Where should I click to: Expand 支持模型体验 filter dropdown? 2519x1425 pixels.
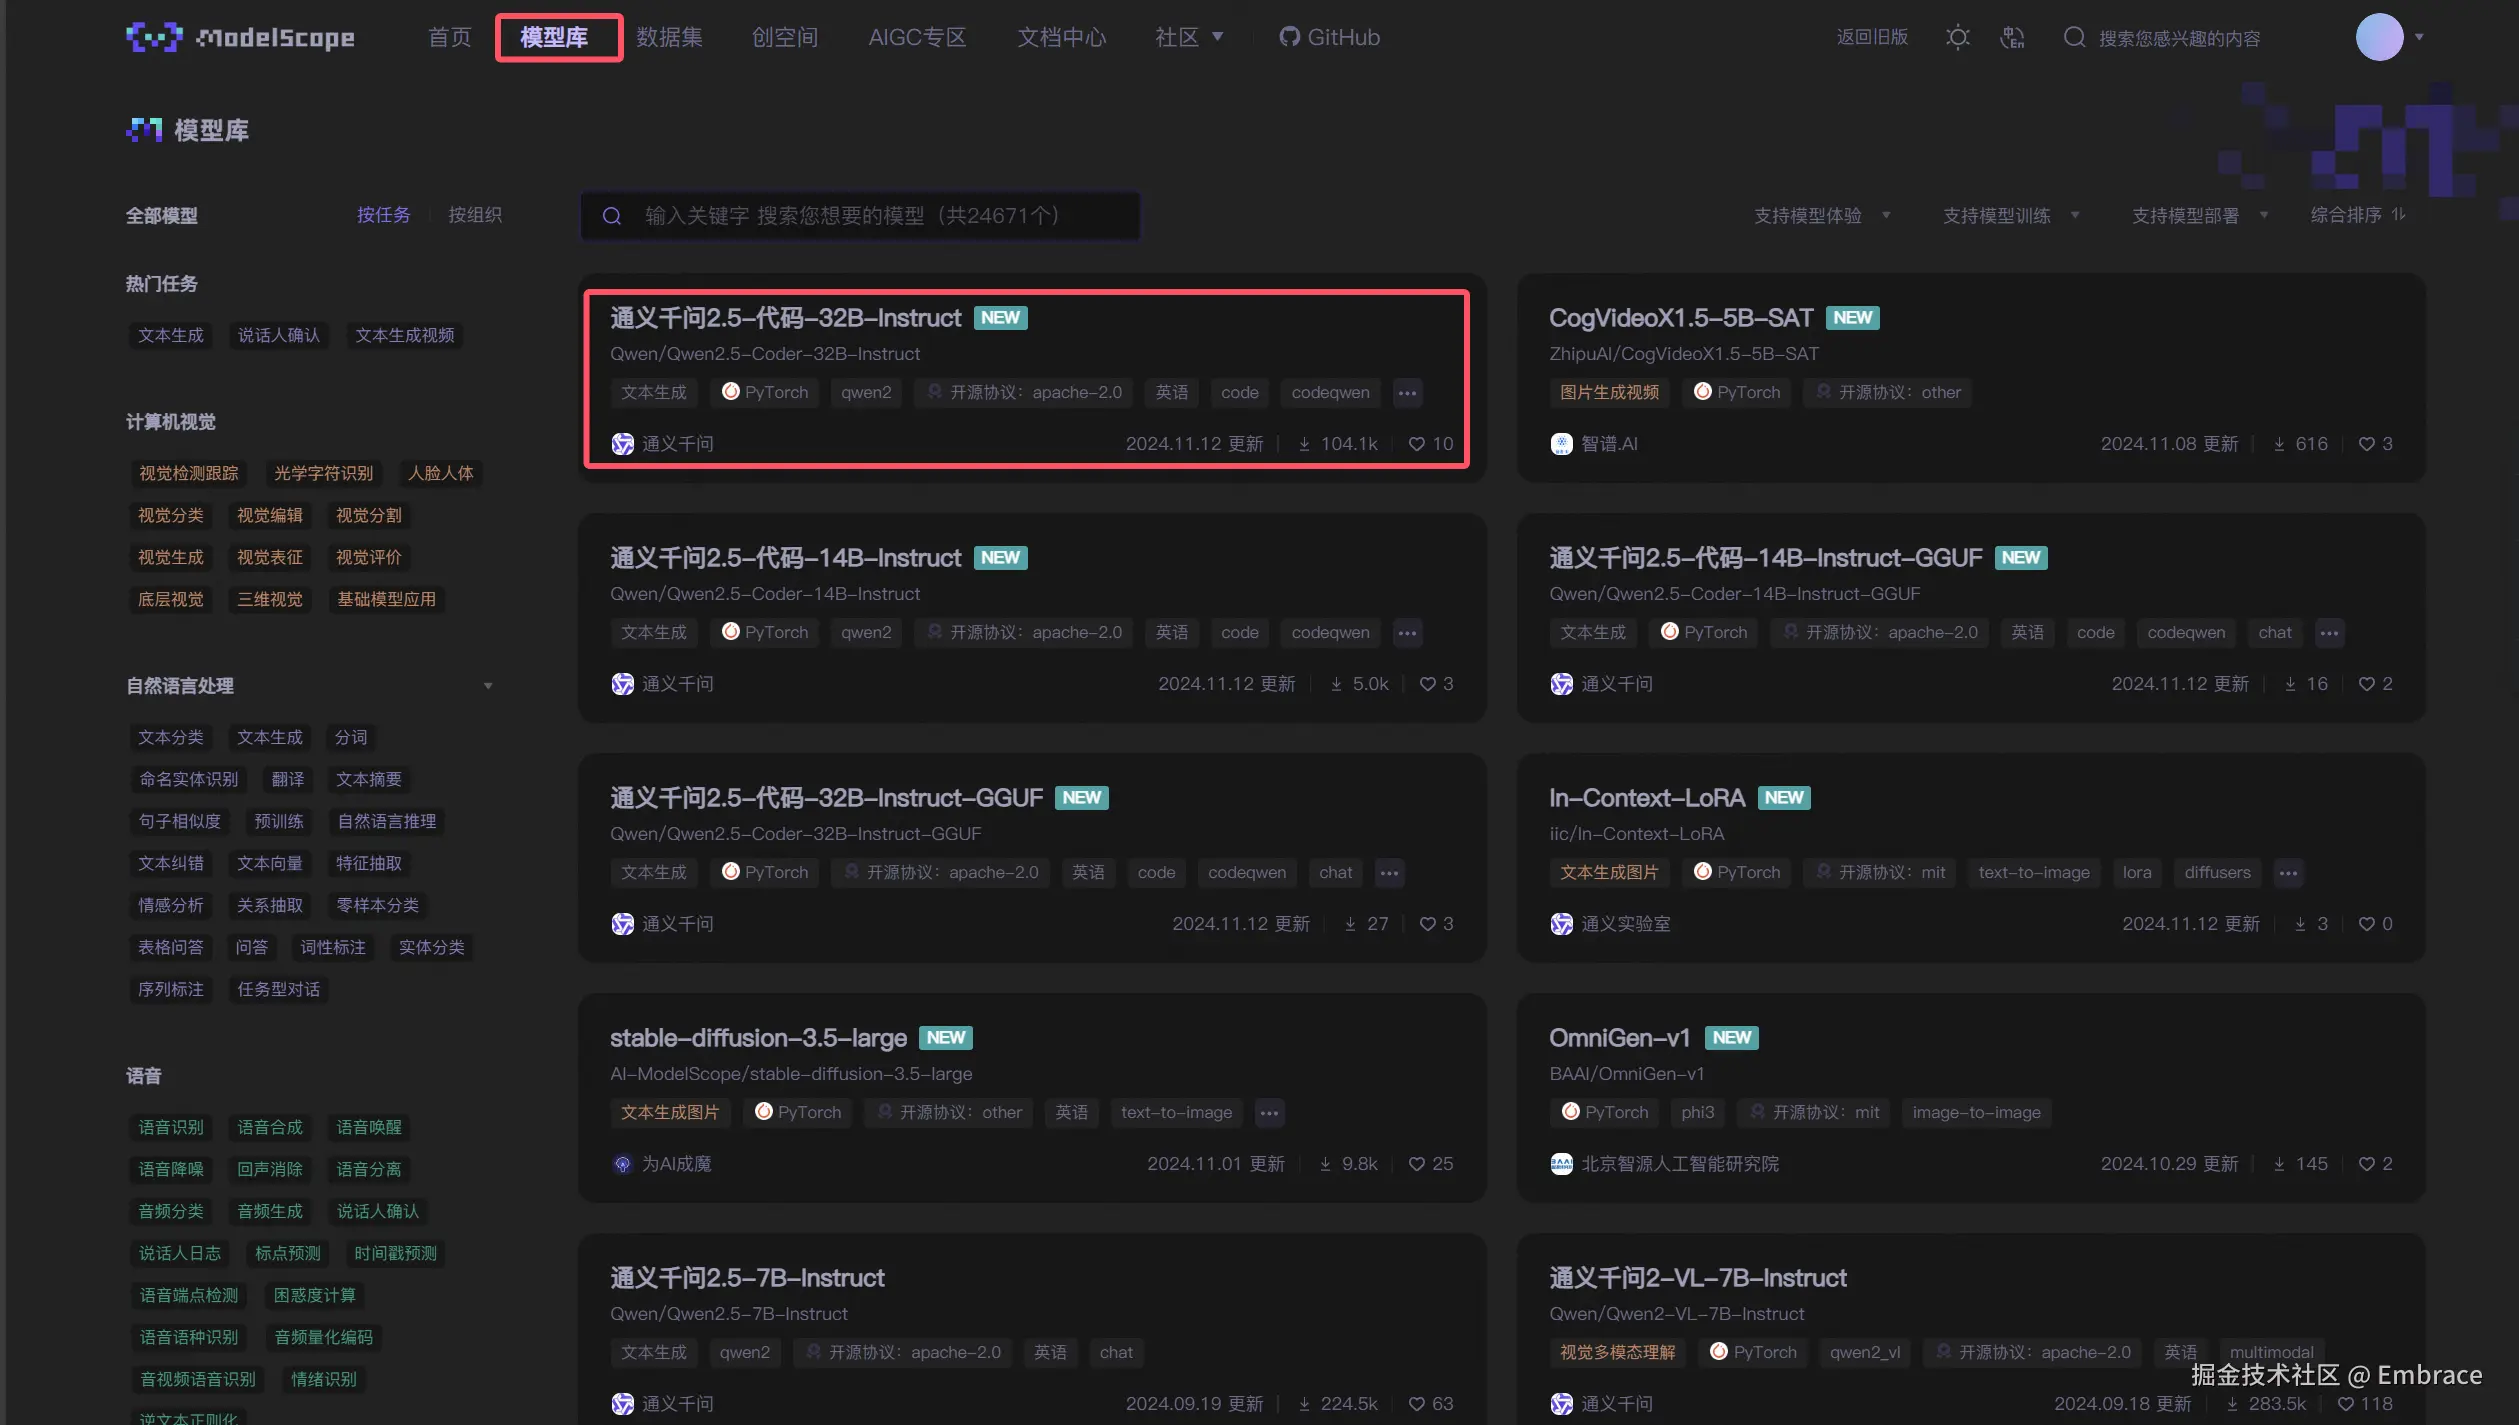[x=1821, y=216]
